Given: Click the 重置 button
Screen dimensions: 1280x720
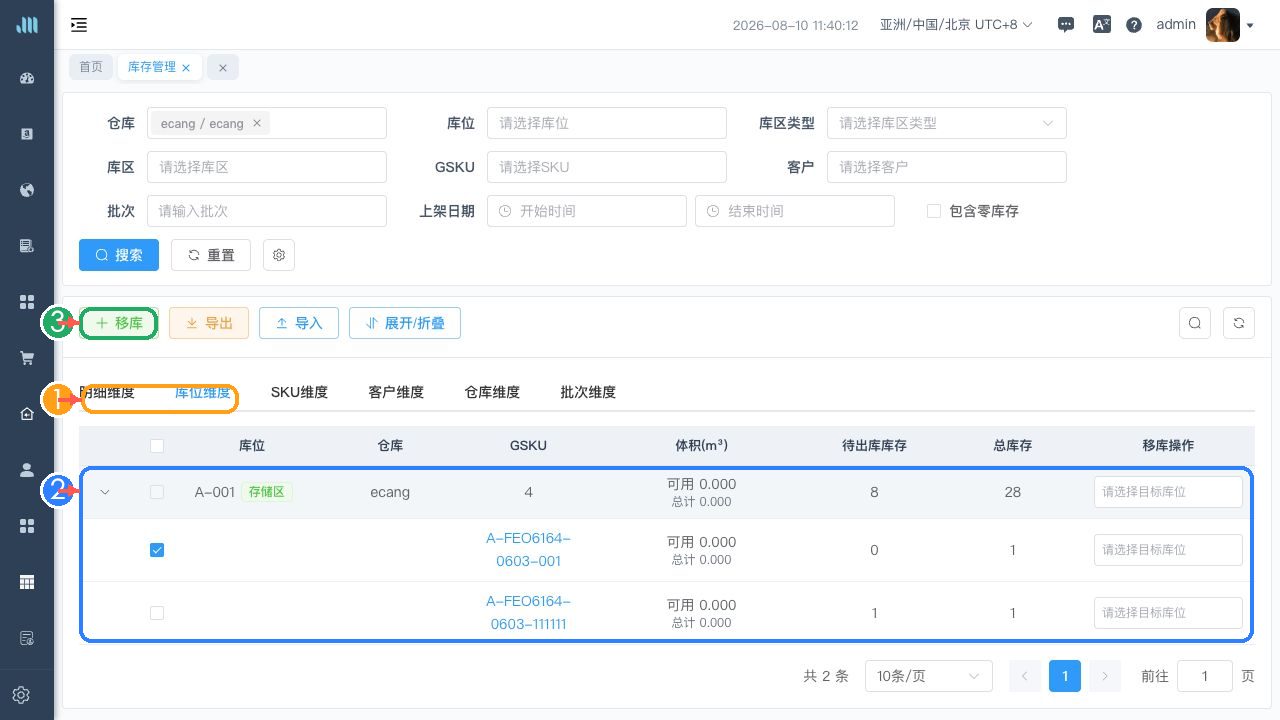Looking at the screenshot, I should pos(211,255).
